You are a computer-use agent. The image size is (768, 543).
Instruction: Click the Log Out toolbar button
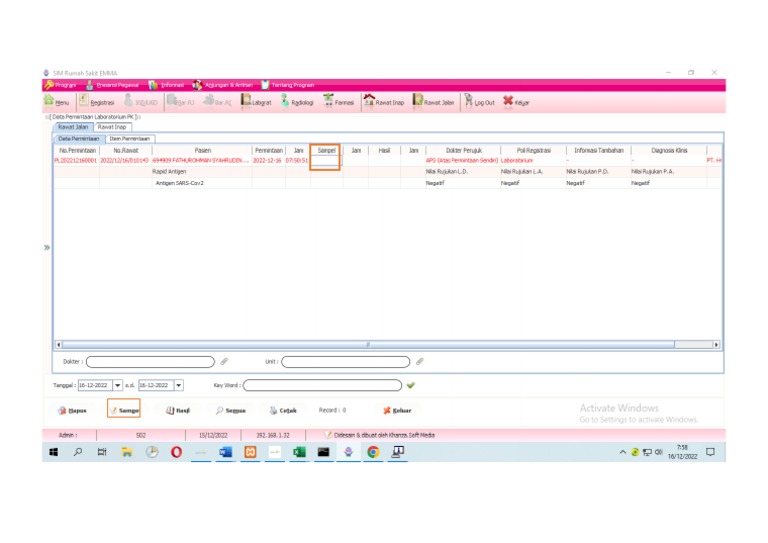tap(478, 102)
